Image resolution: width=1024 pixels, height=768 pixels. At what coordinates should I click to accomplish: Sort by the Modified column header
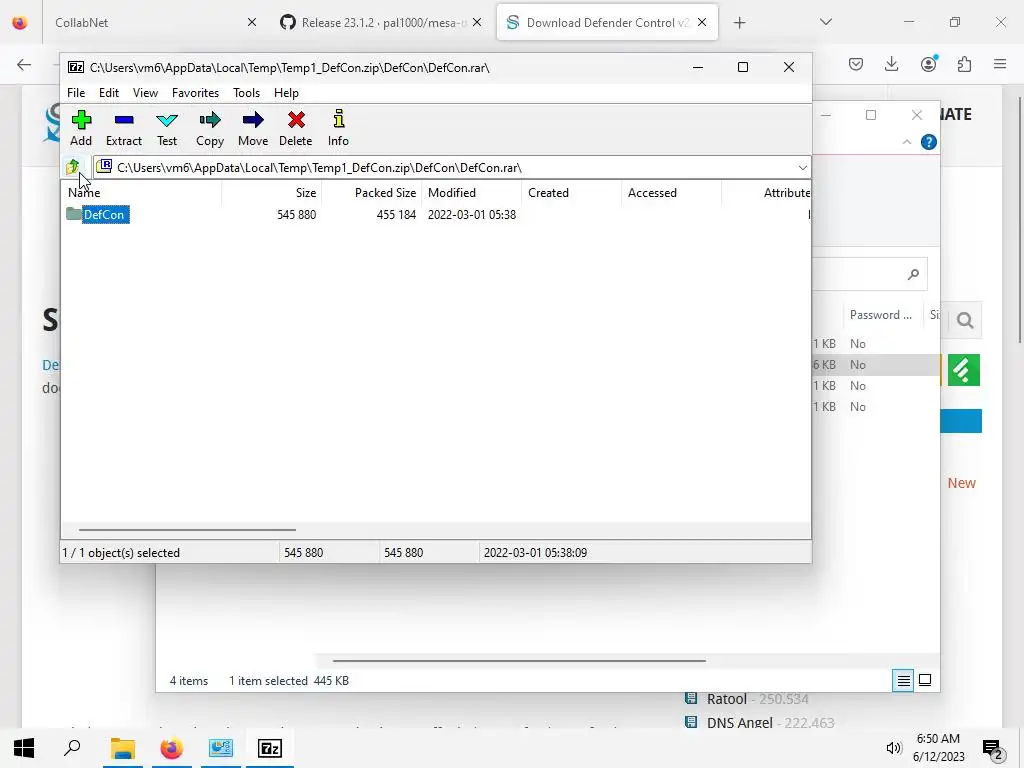(x=472, y=193)
